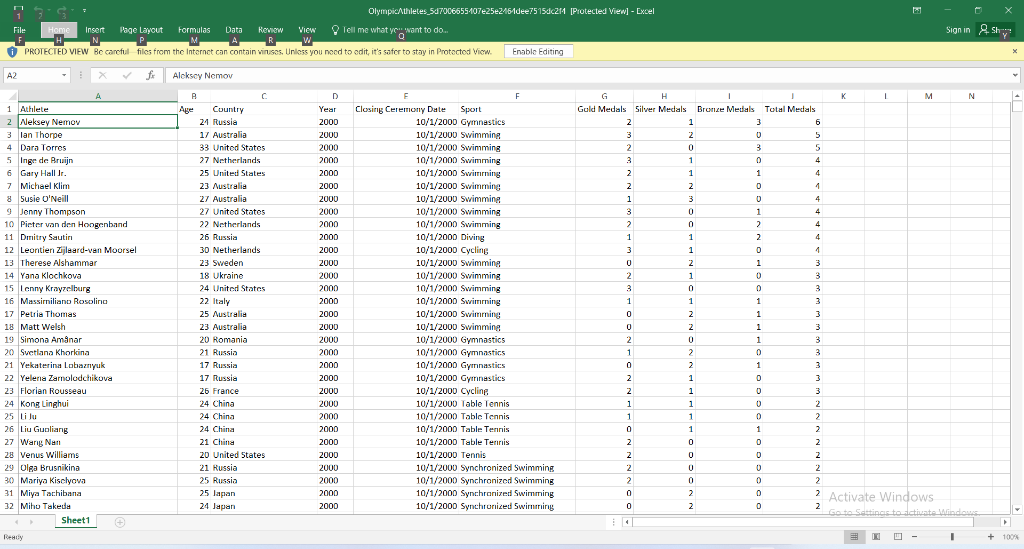
Task: Click the zoom out minus icon
Action: [914, 537]
